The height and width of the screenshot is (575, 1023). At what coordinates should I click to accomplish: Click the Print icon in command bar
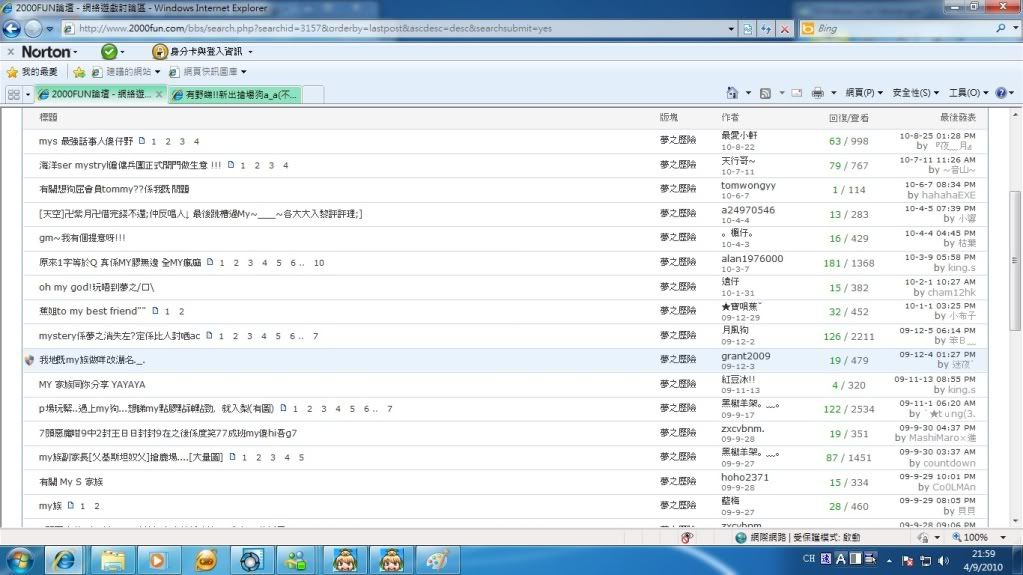pos(817,93)
